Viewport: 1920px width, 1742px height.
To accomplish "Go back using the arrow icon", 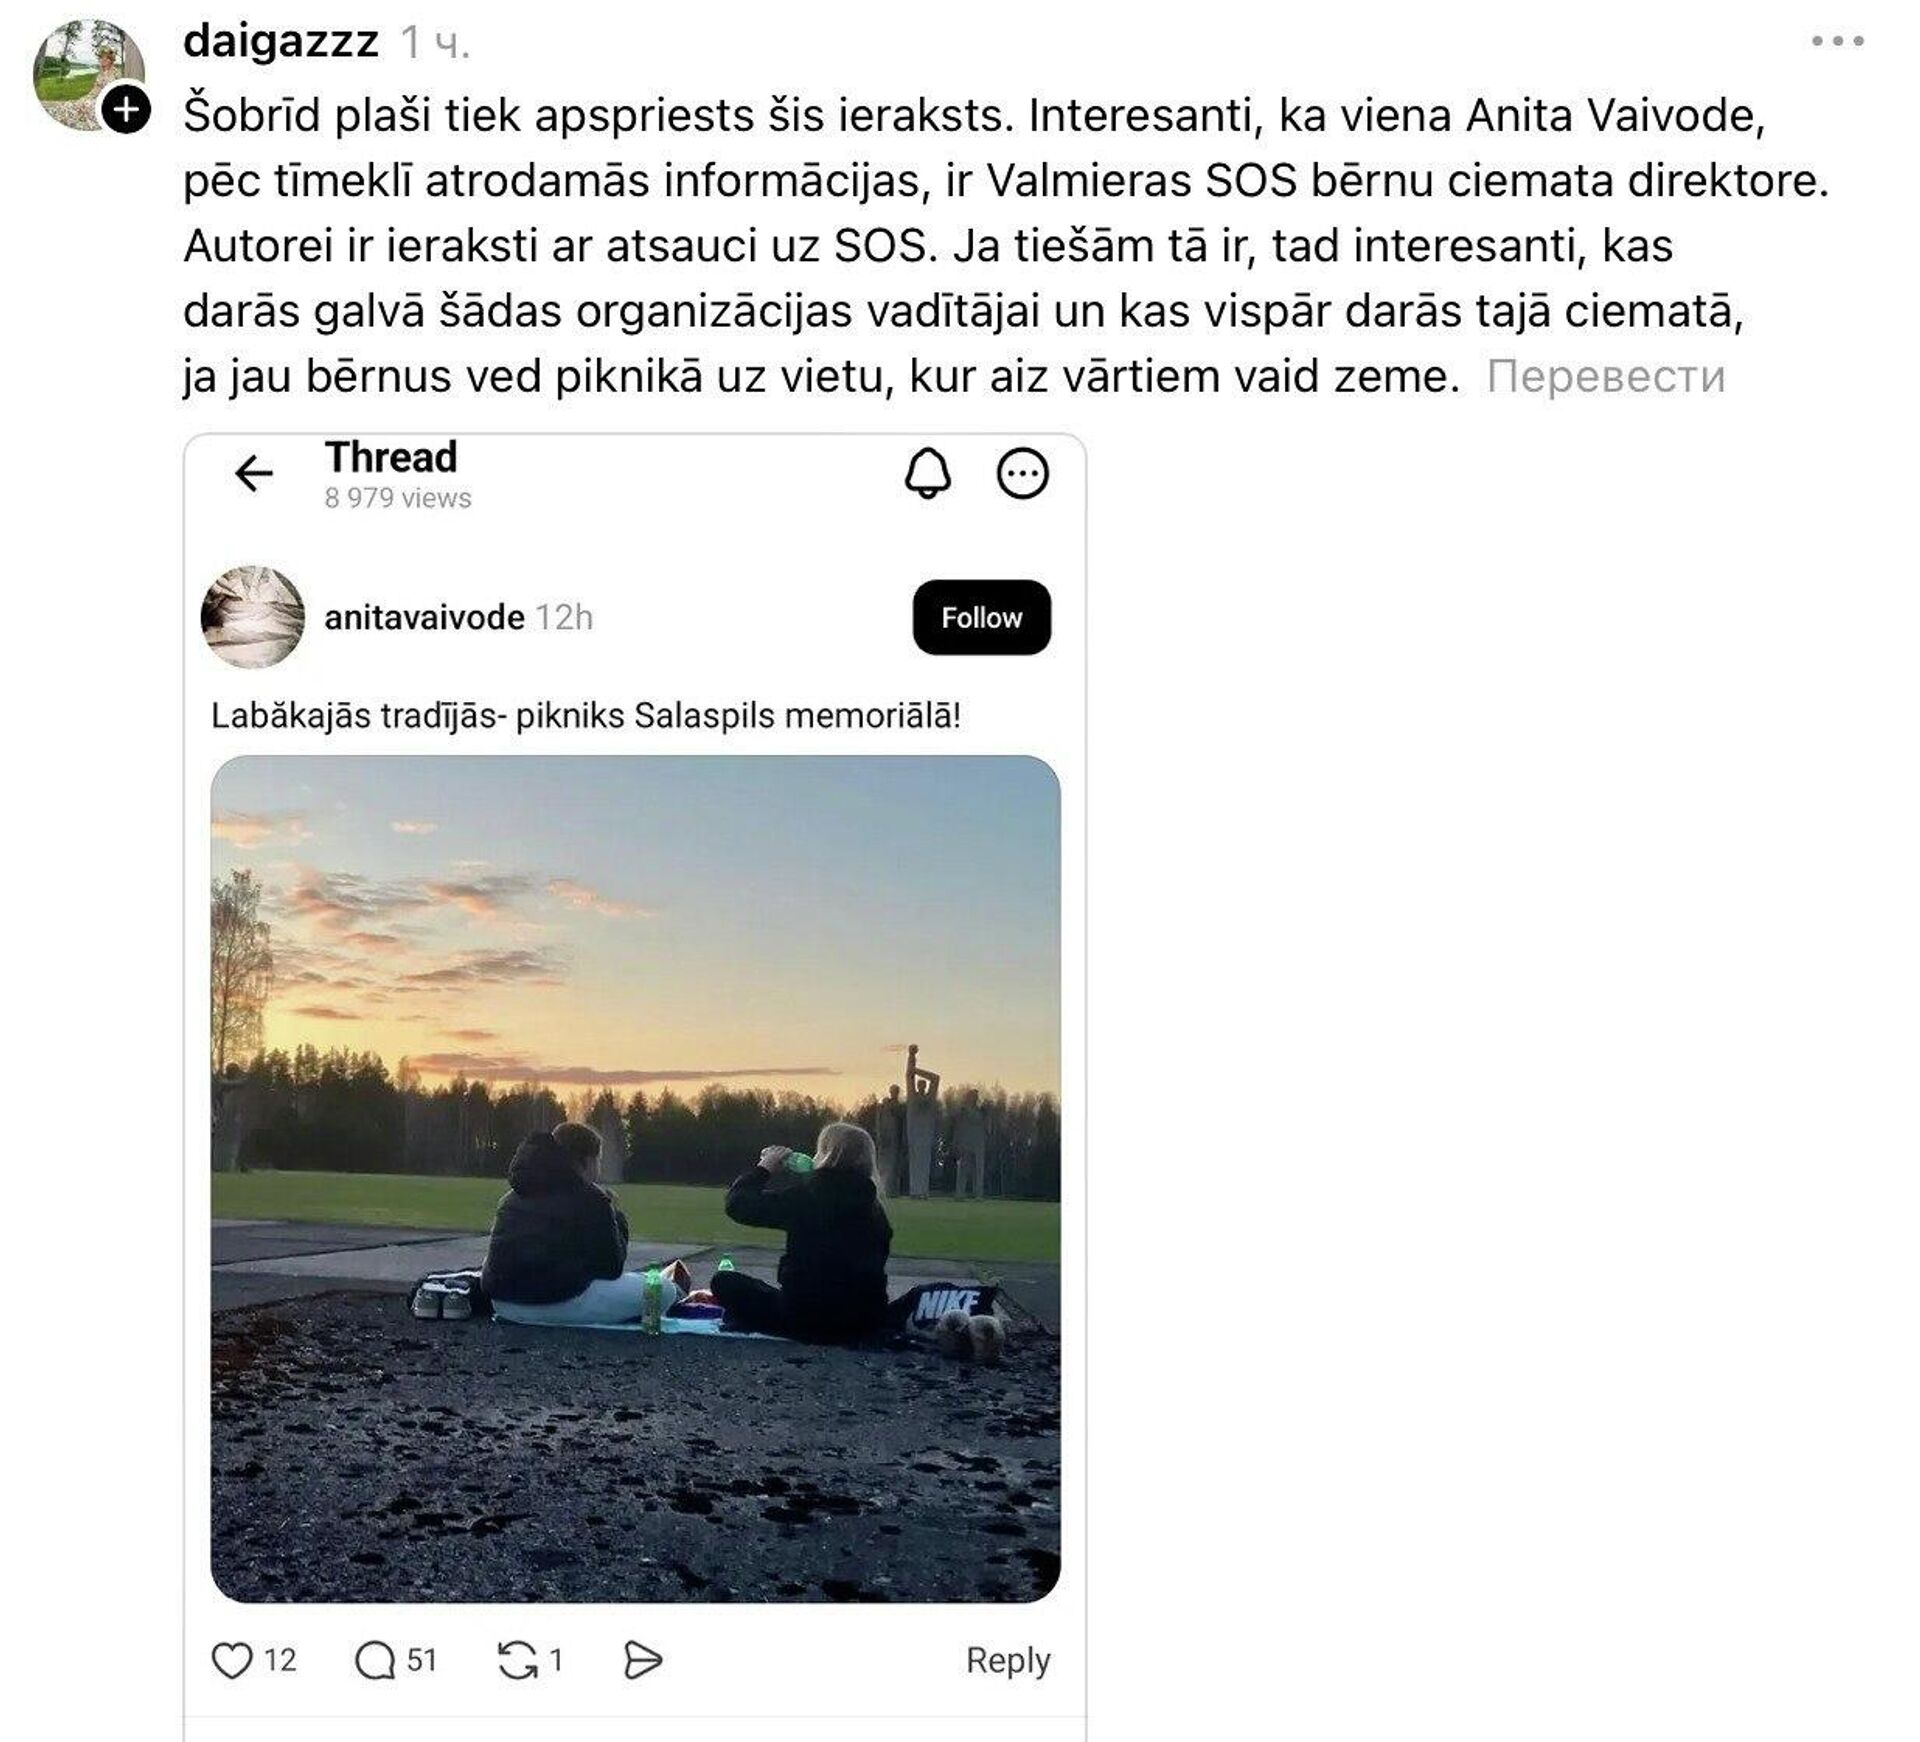I will coord(254,473).
